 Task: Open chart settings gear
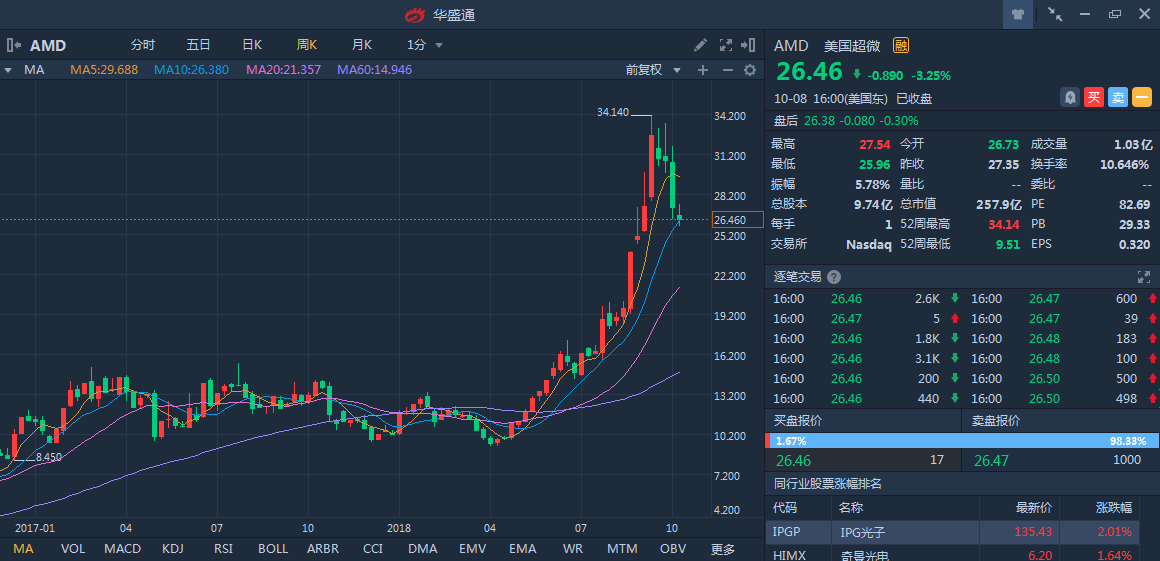click(x=750, y=70)
